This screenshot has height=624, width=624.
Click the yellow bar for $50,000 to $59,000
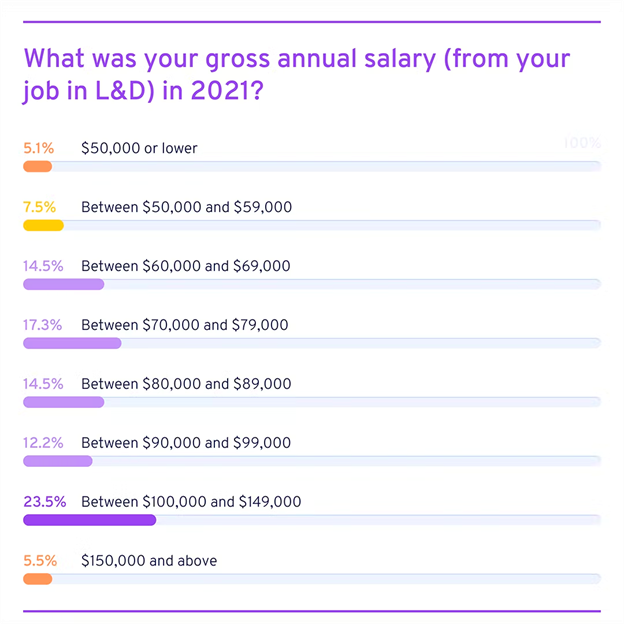pyautogui.click(x=43, y=225)
